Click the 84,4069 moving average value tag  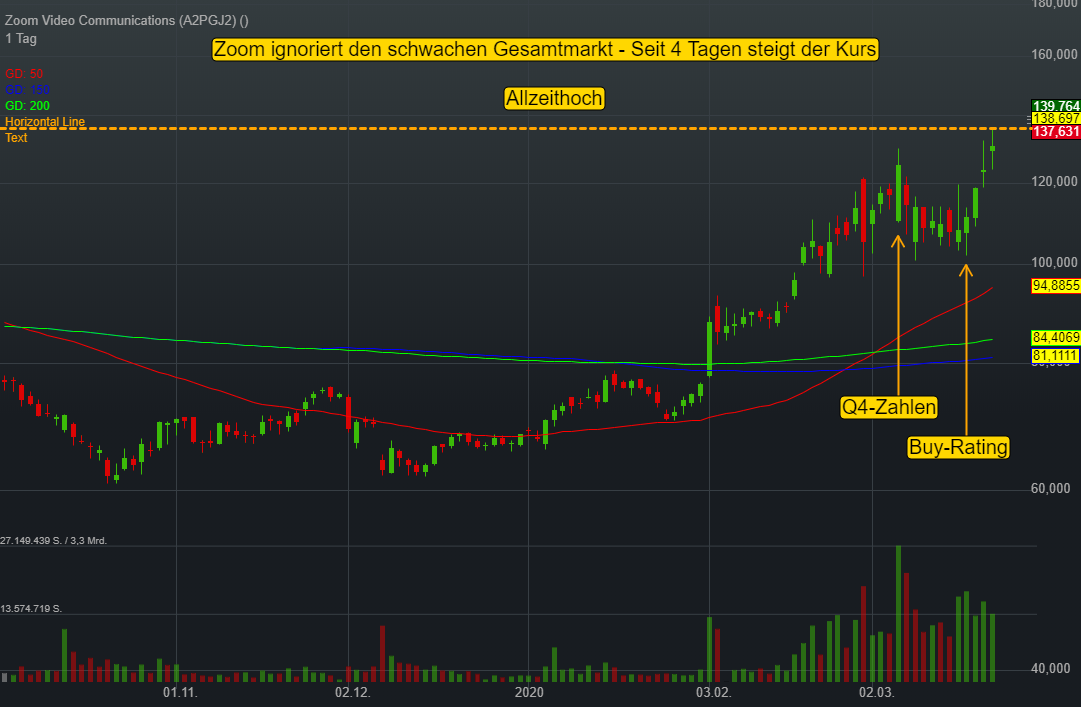pos(1055,337)
